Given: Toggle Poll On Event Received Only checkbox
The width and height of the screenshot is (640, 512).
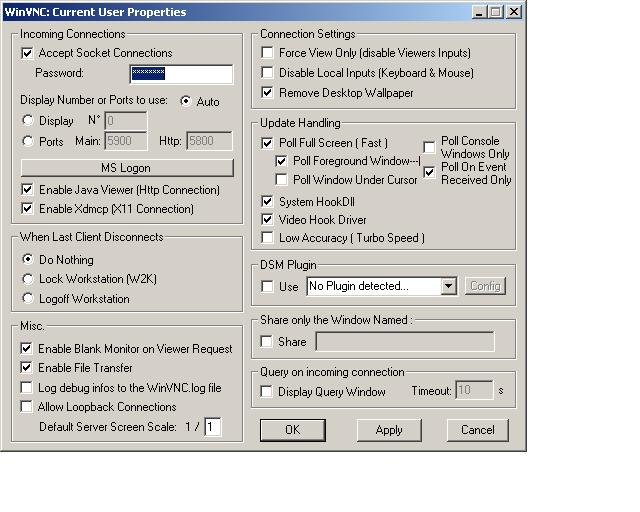Looking at the screenshot, I should pyautogui.click(x=429, y=173).
